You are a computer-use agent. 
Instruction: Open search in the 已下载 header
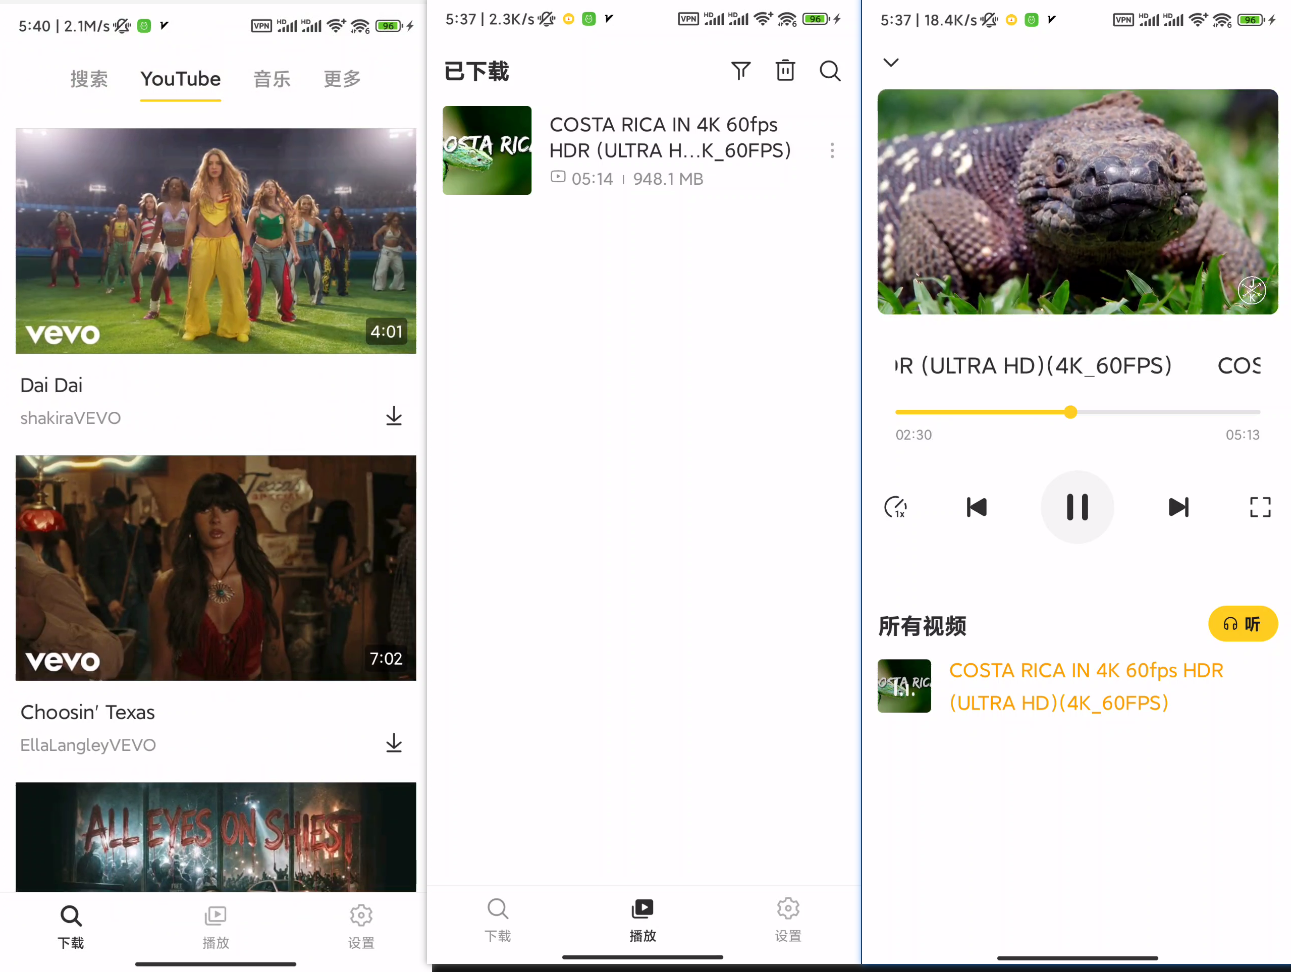click(830, 71)
